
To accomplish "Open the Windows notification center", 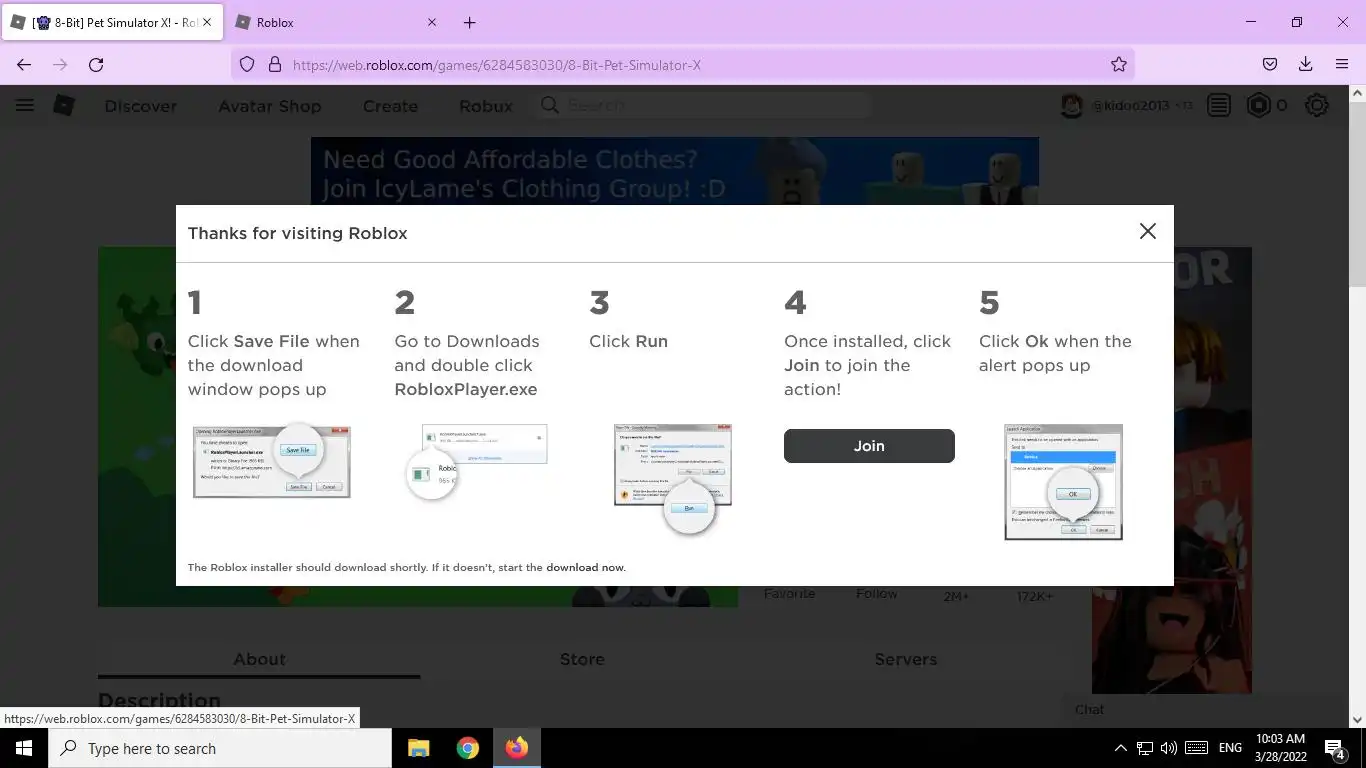I will click(x=1335, y=748).
